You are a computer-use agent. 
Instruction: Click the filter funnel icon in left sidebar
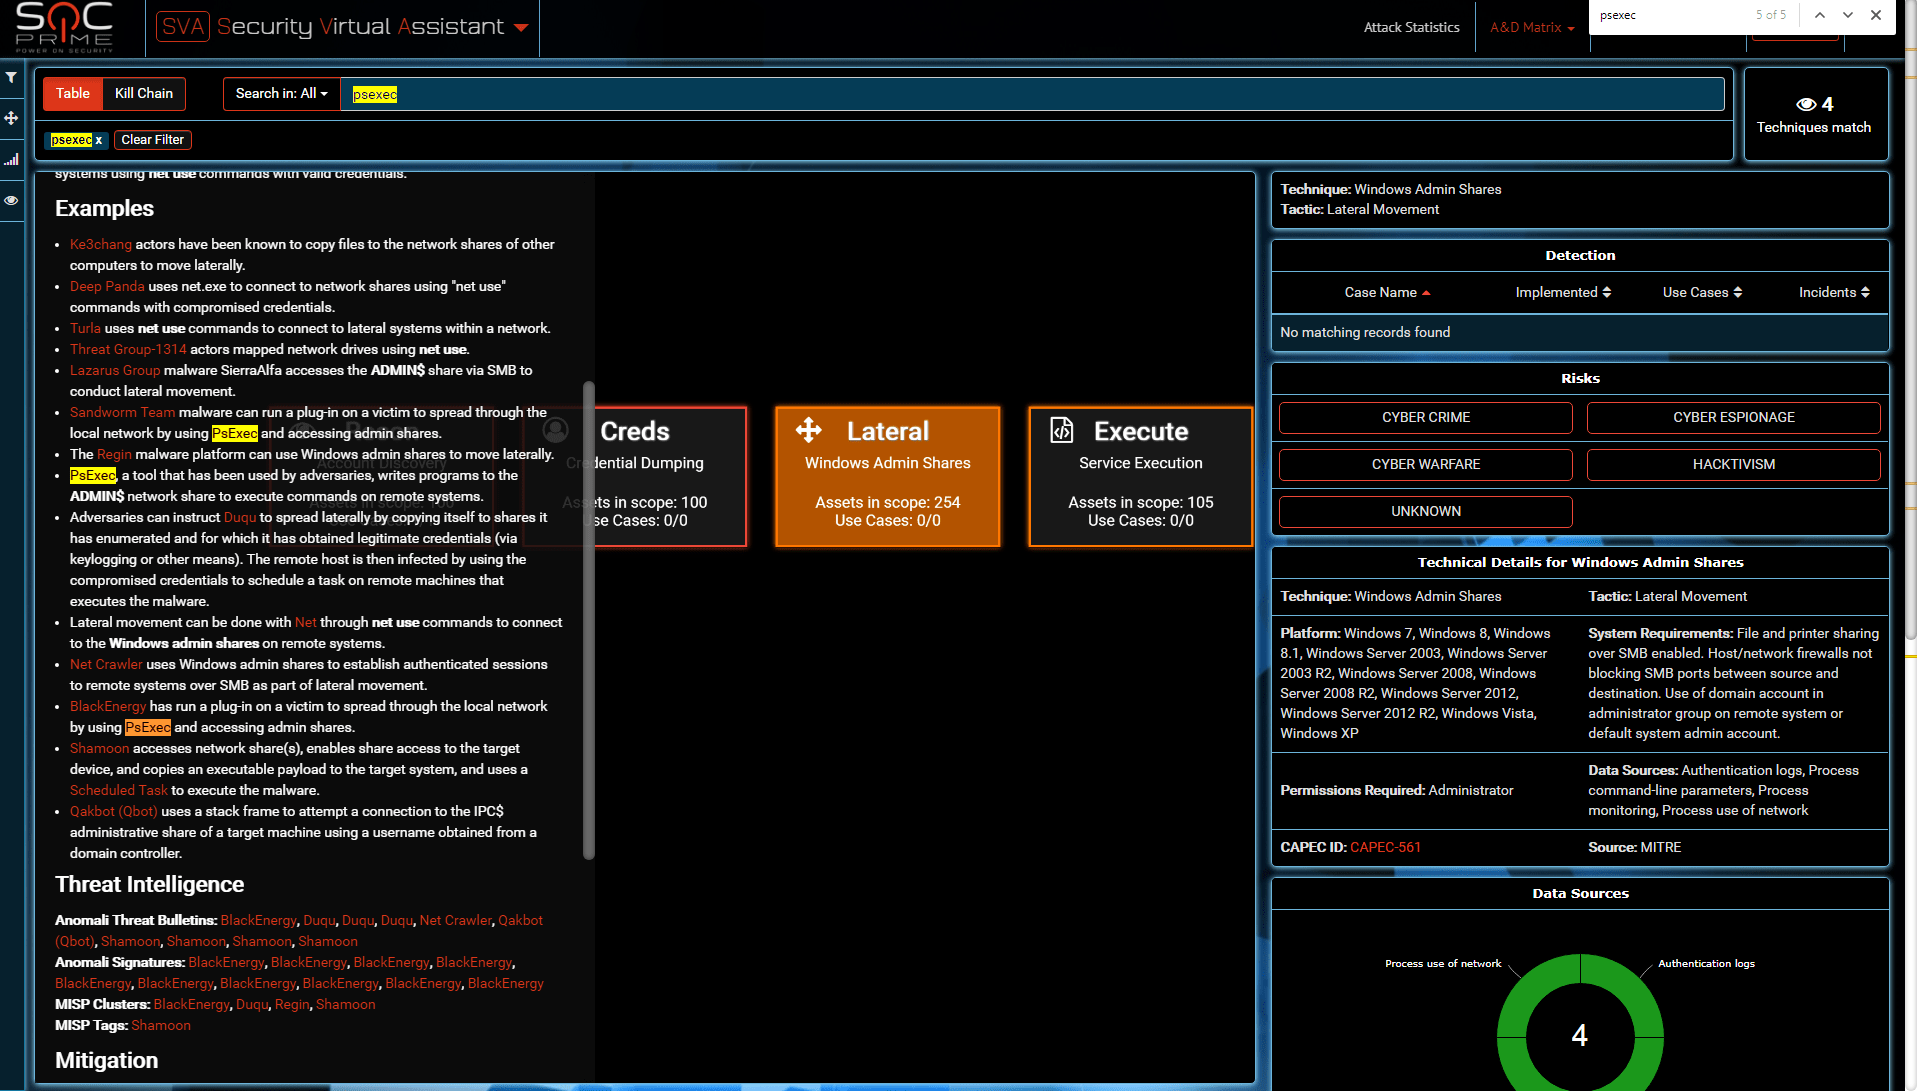[11, 77]
